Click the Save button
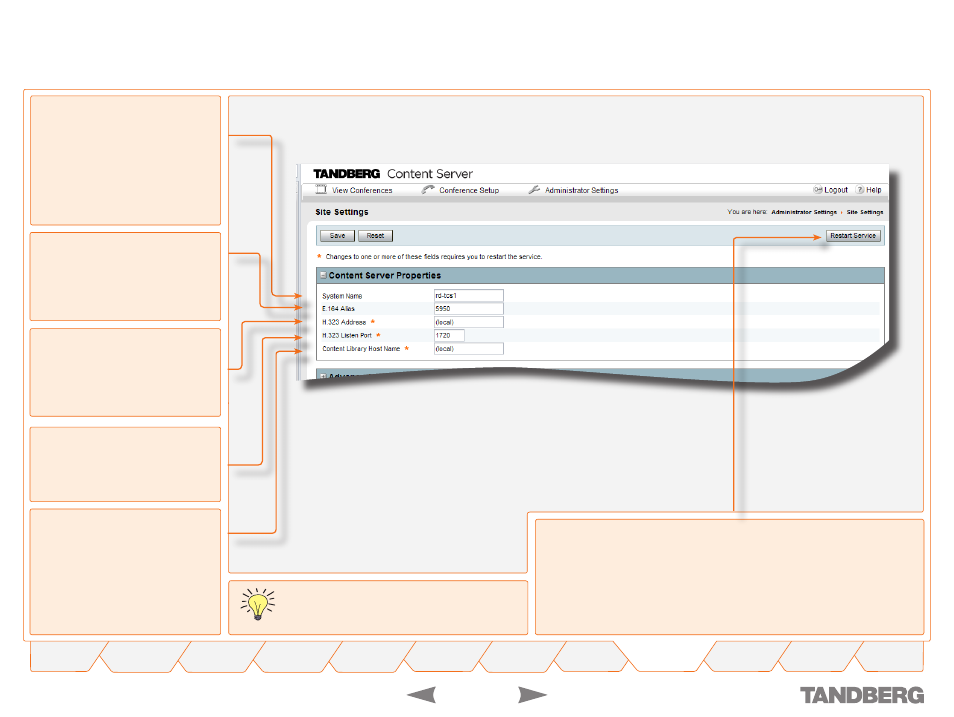Screen dimensions: 954x717 pyautogui.click(x=338, y=236)
